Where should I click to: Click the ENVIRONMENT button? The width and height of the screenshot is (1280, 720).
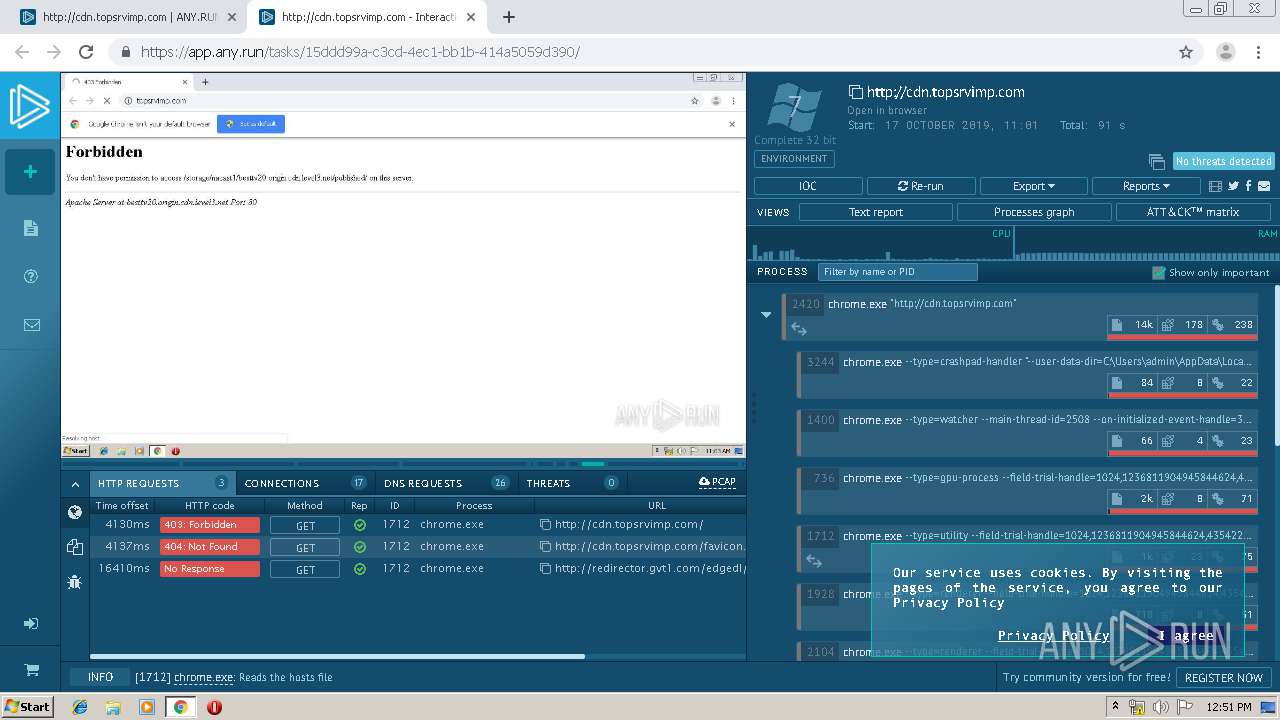coord(794,159)
